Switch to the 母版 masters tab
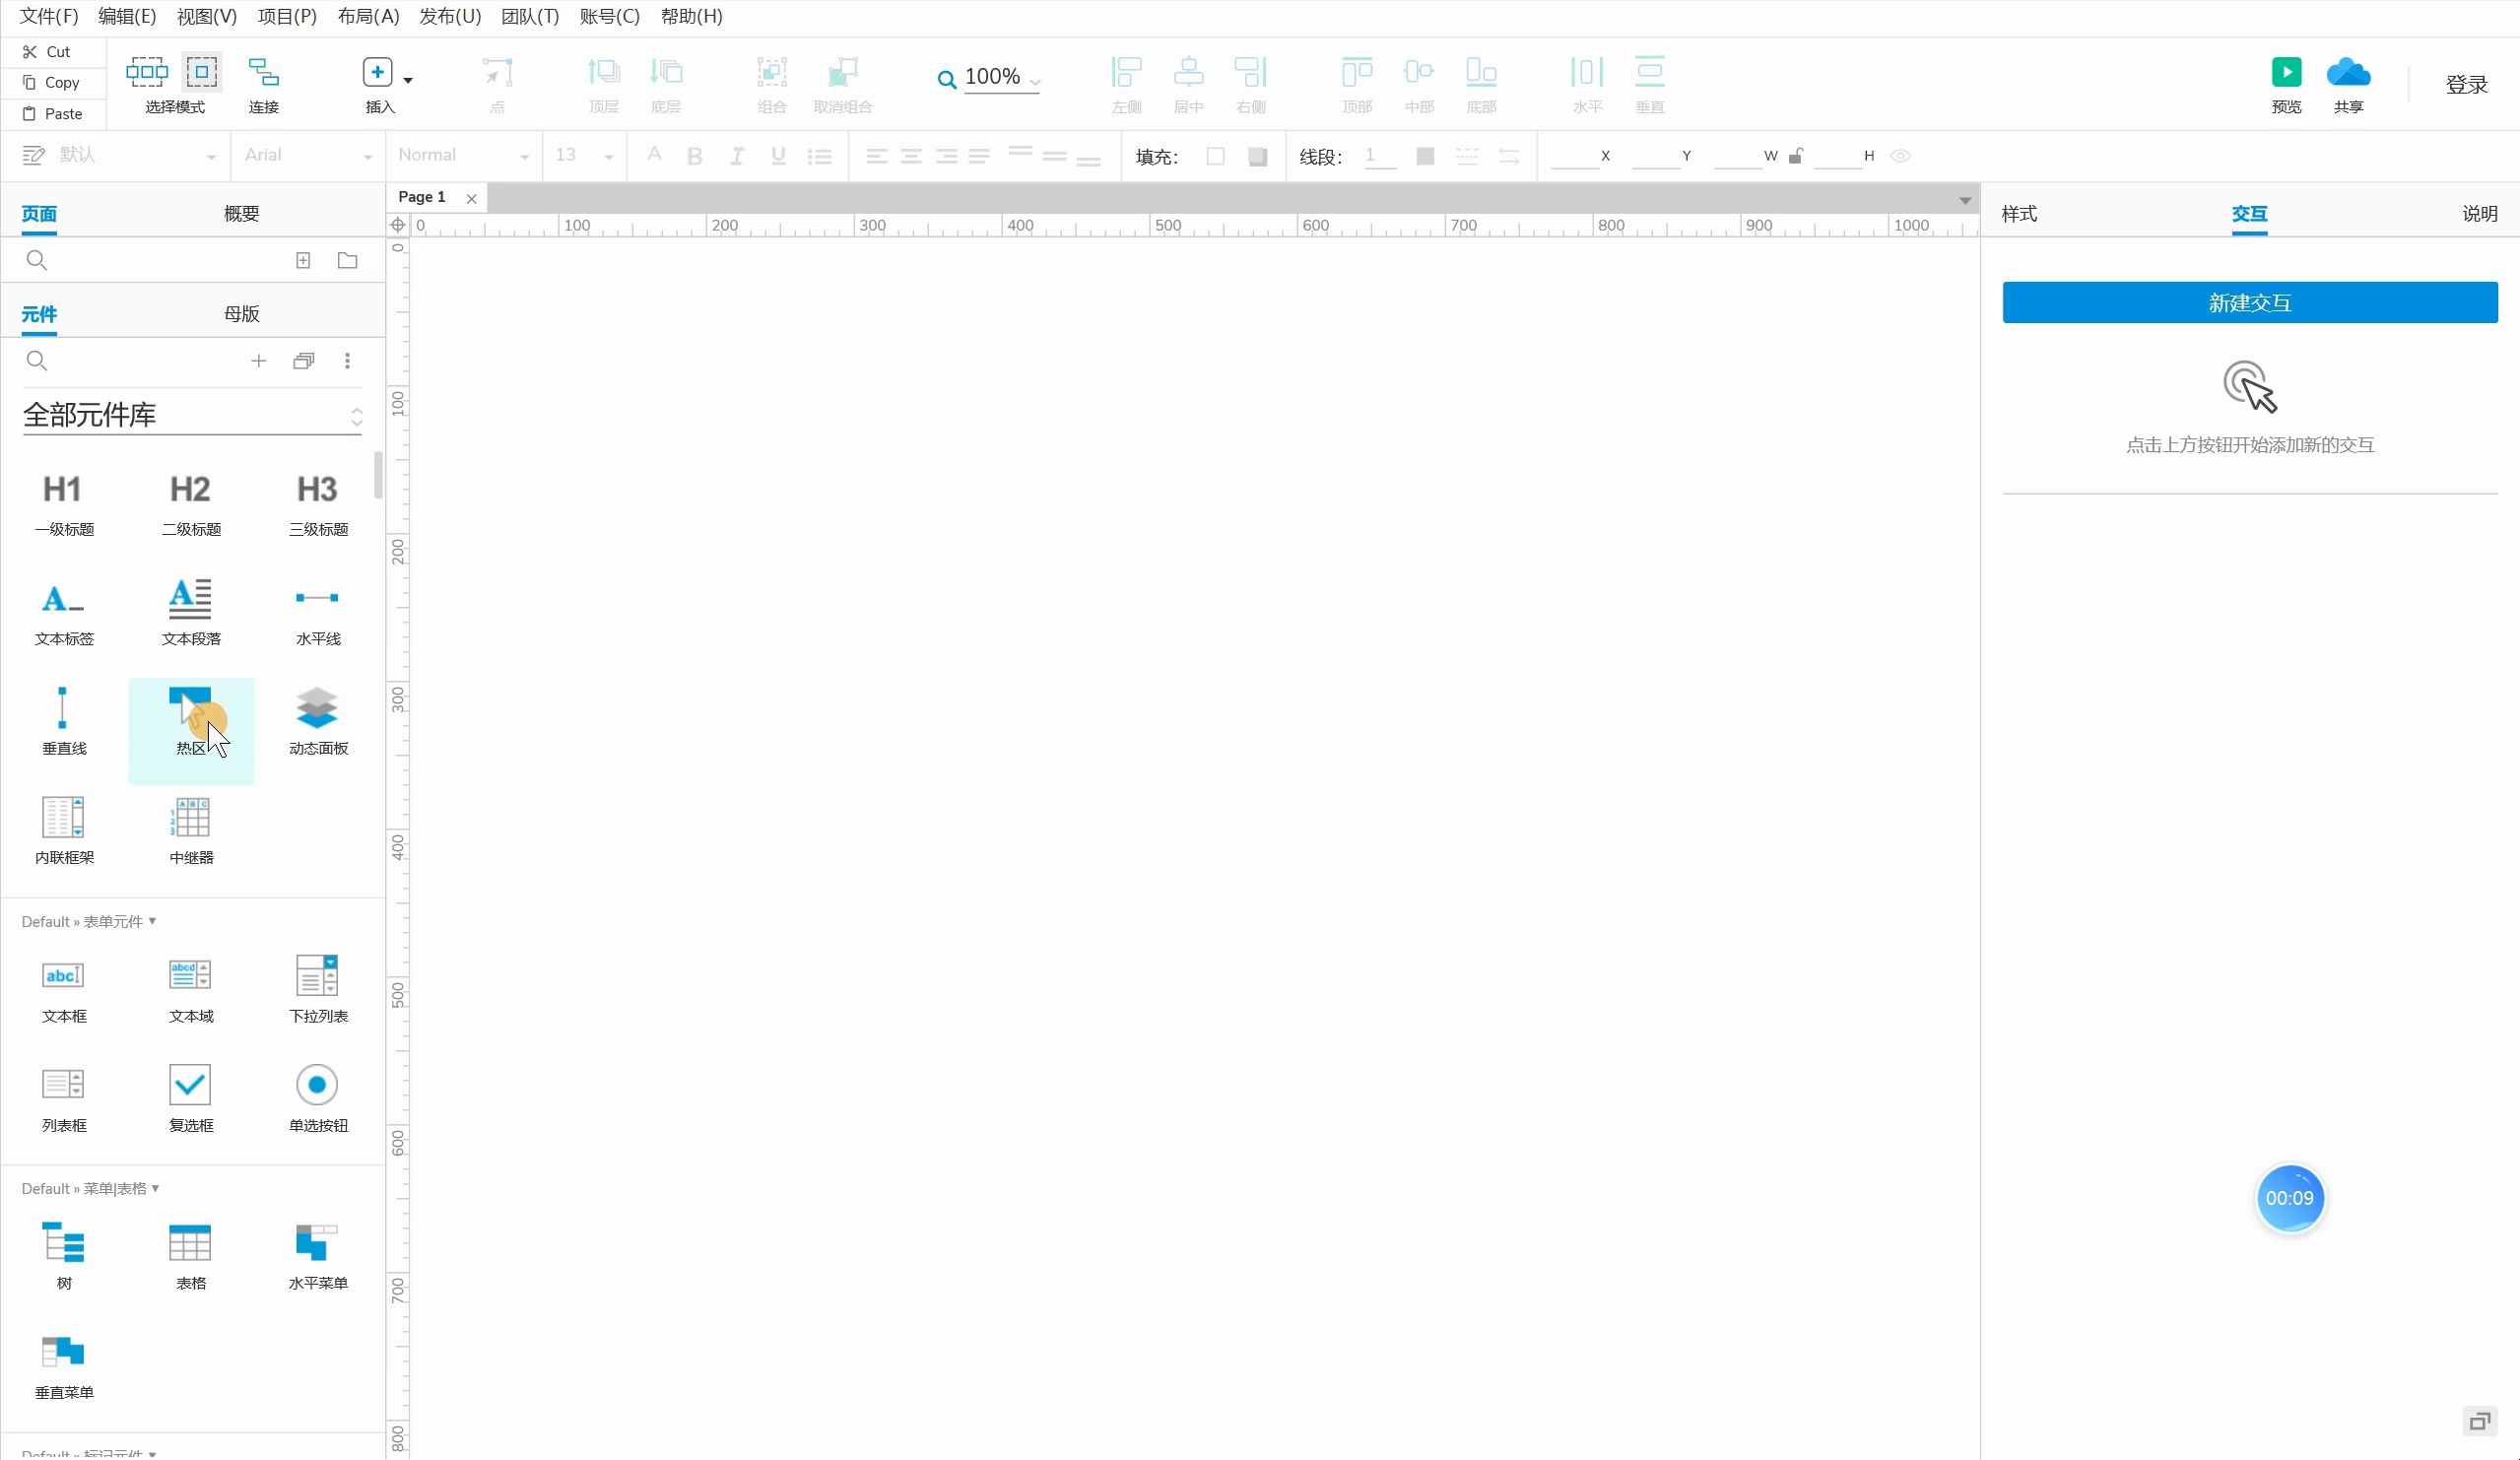The image size is (2520, 1460). pyautogui.click(x=241, y=314)
